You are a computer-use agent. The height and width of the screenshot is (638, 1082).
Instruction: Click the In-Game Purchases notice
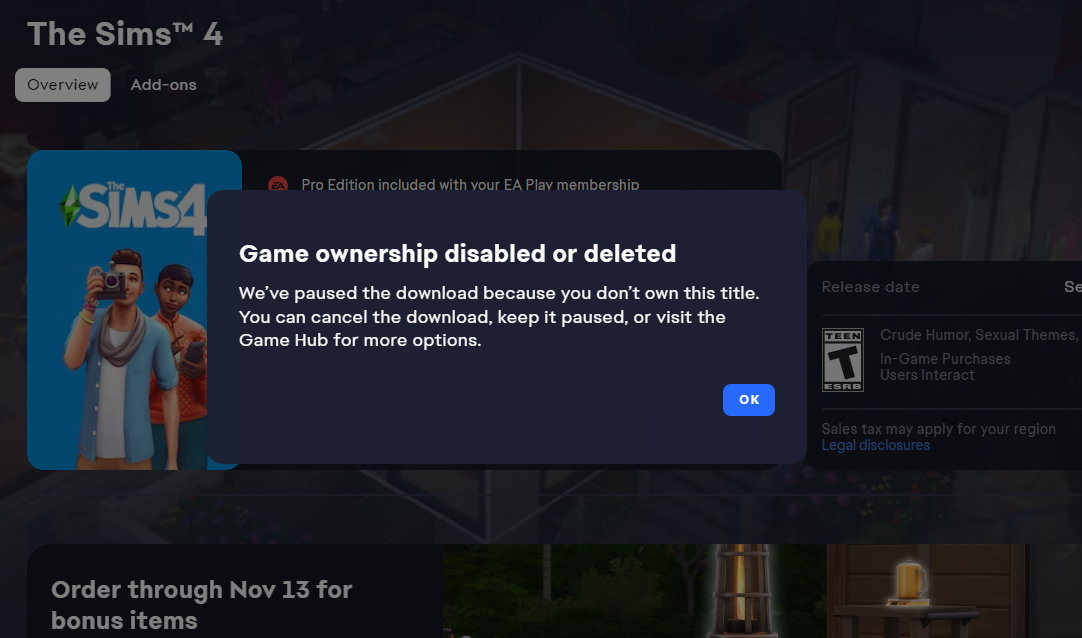point(945,359)
